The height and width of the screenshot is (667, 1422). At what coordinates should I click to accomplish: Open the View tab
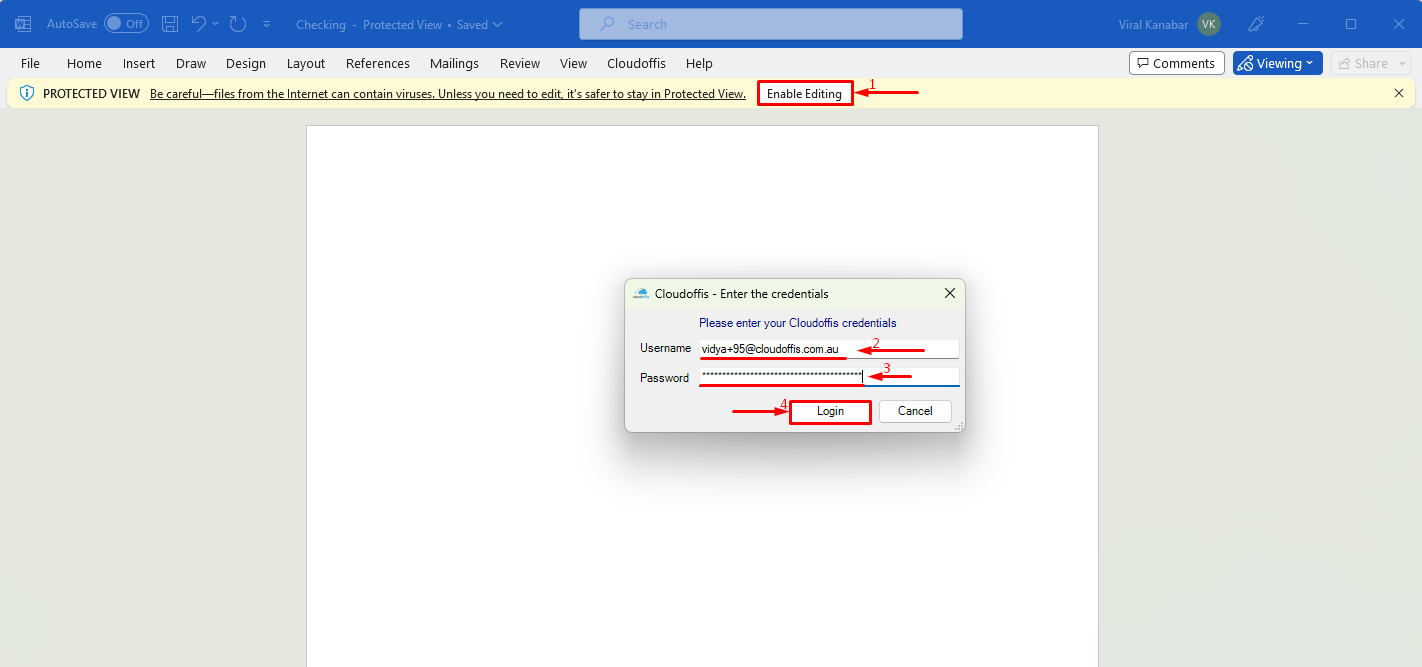point(574,63)
